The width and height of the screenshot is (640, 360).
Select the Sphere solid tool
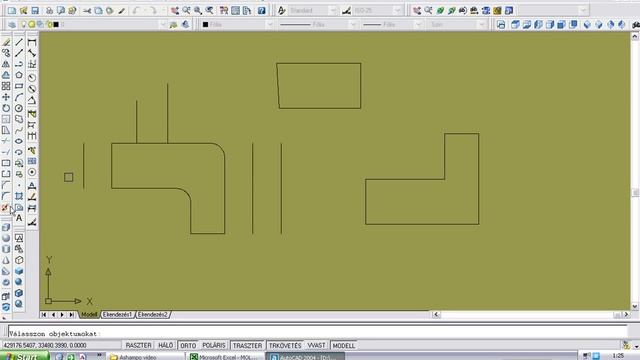pos(6,238)
